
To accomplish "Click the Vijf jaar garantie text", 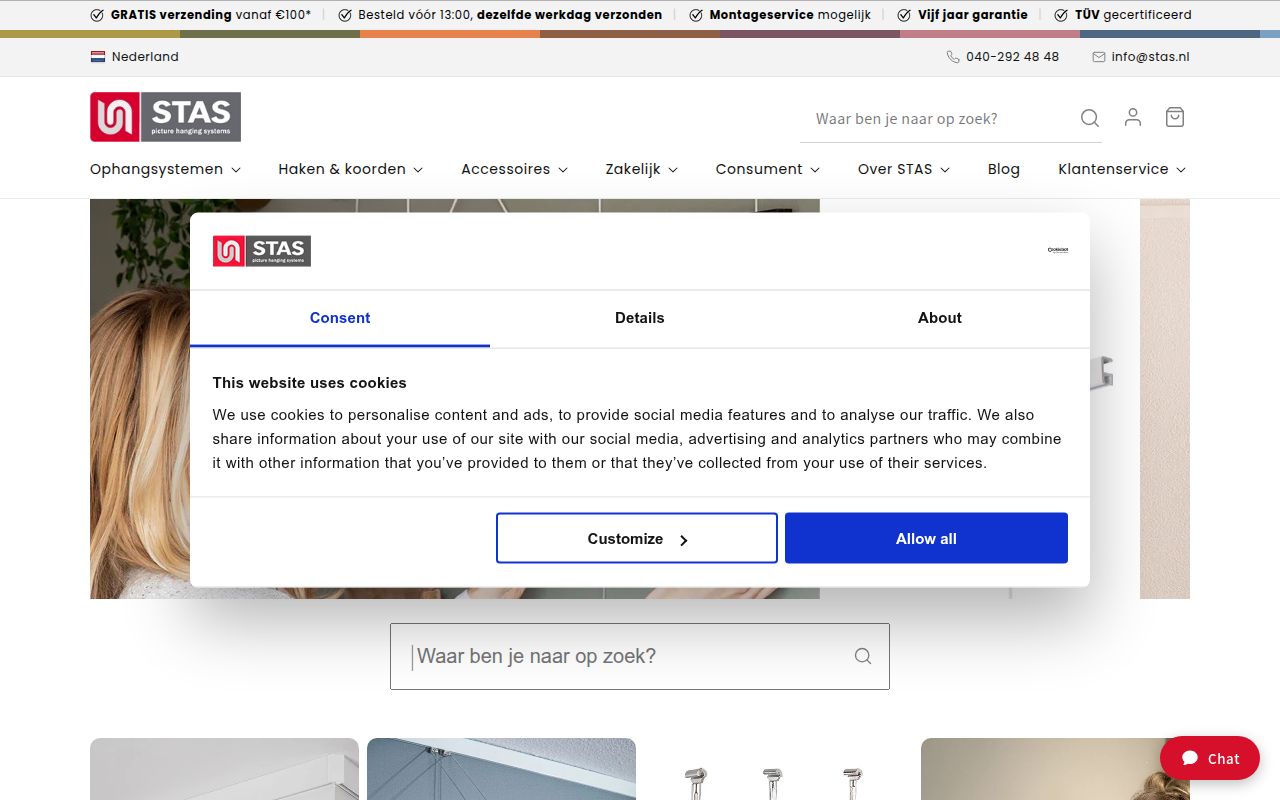I will pos(973,15).
